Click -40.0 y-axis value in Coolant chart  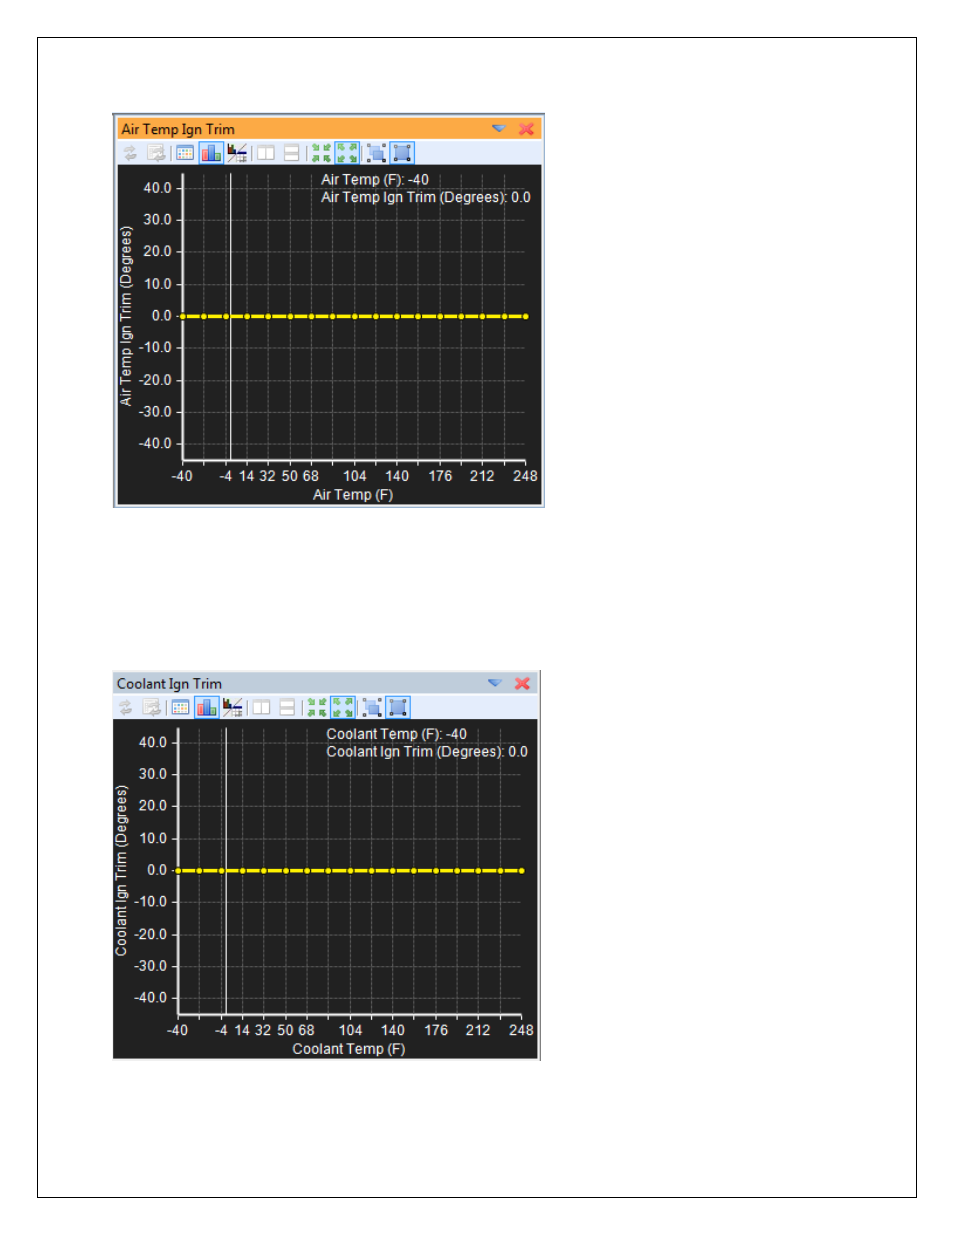151,998
